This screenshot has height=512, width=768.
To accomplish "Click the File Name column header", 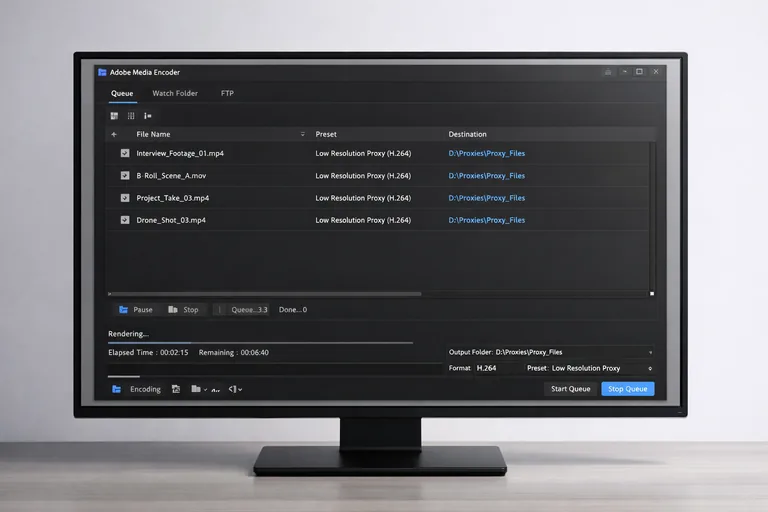I will click(x=153, y=134).
